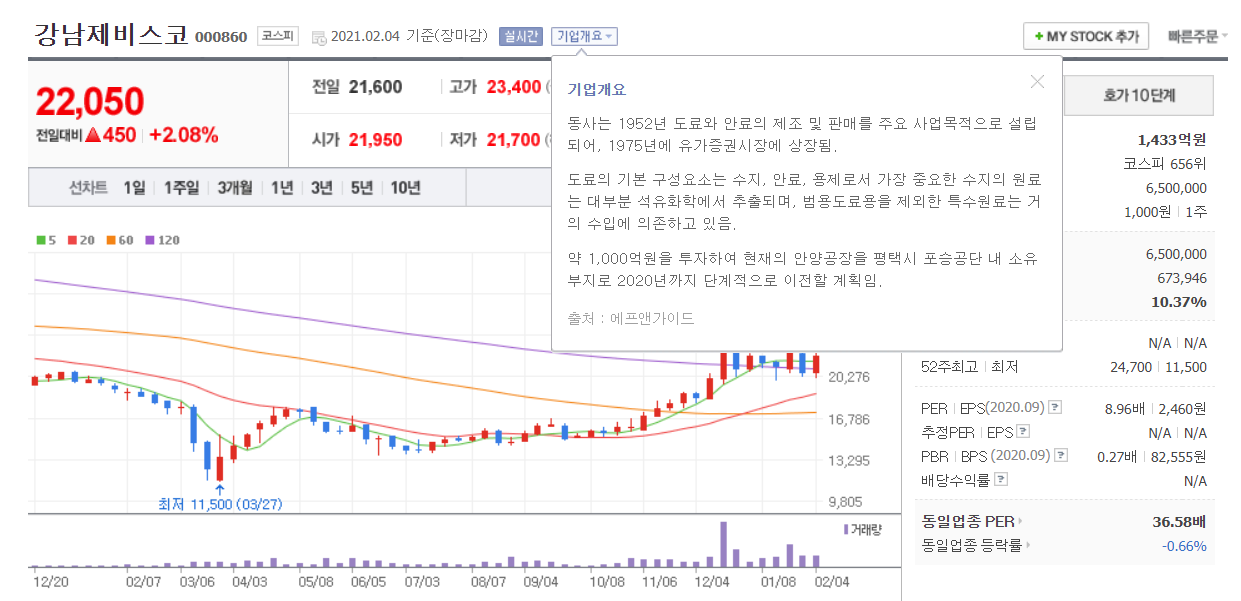Viewport: 1241px width, 601px height.
Task: Toggle the 실시간 real-time badge
Action: [521, 36]
